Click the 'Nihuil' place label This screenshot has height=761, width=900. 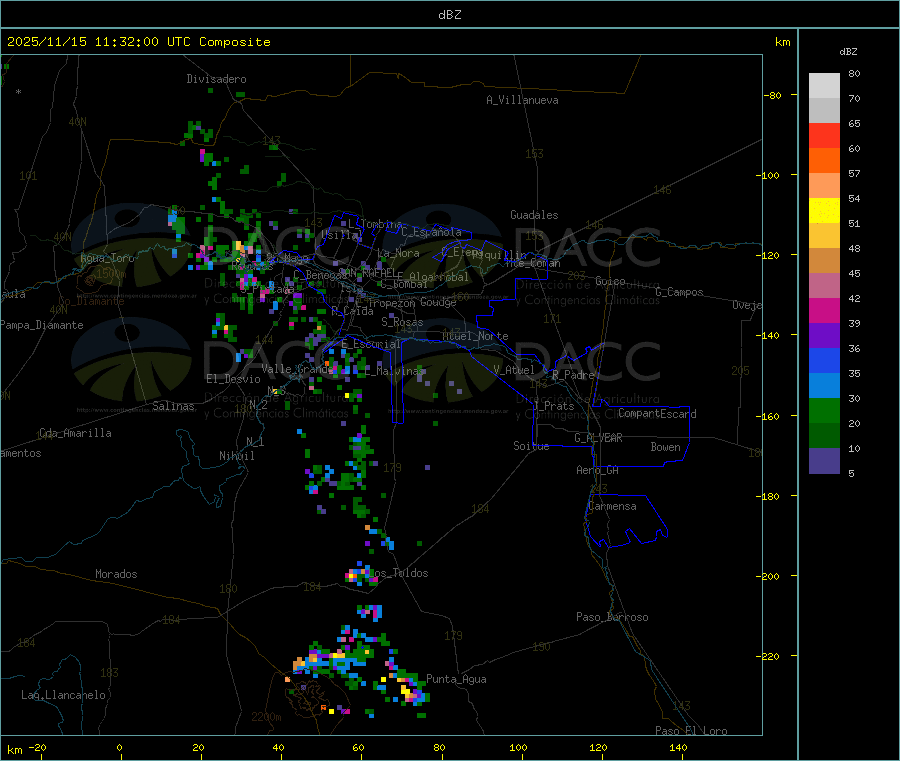236,456
